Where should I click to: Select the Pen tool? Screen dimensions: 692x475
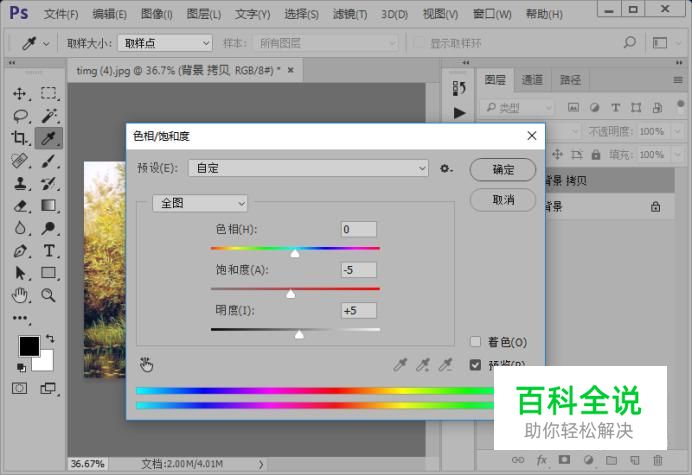click(x=19, y=251)
